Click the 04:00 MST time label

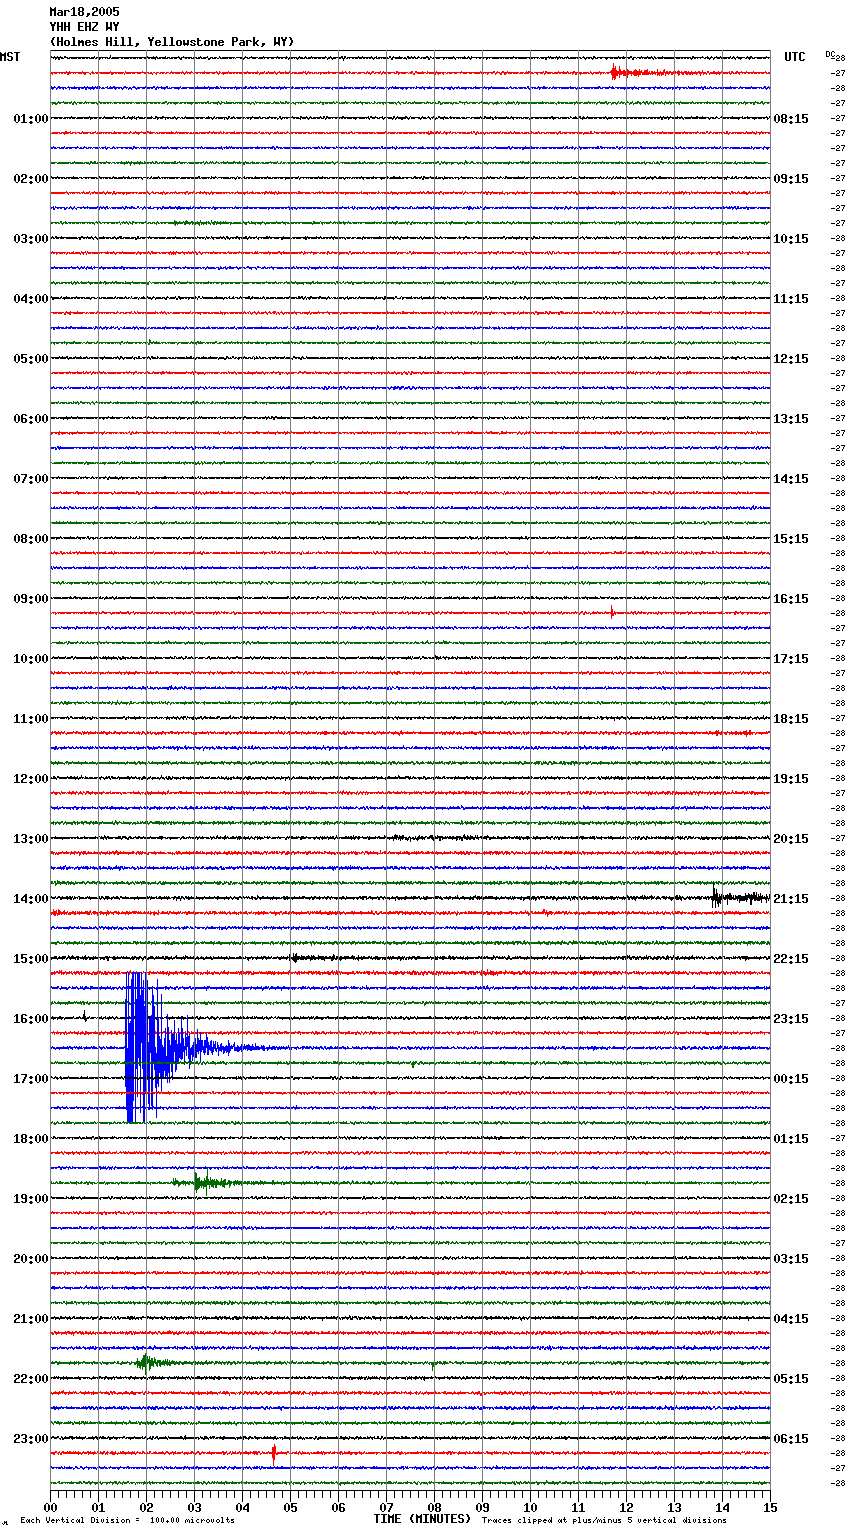coord(31,299)
